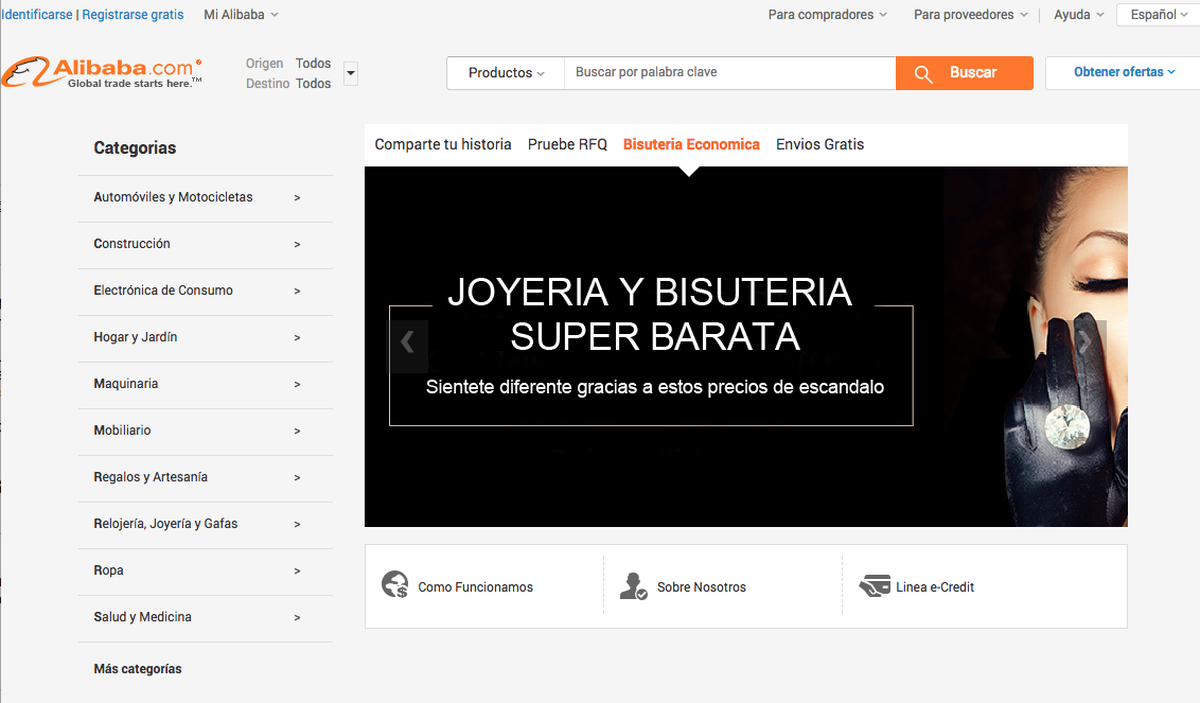Open the Español language selector

click(1157, 14)
